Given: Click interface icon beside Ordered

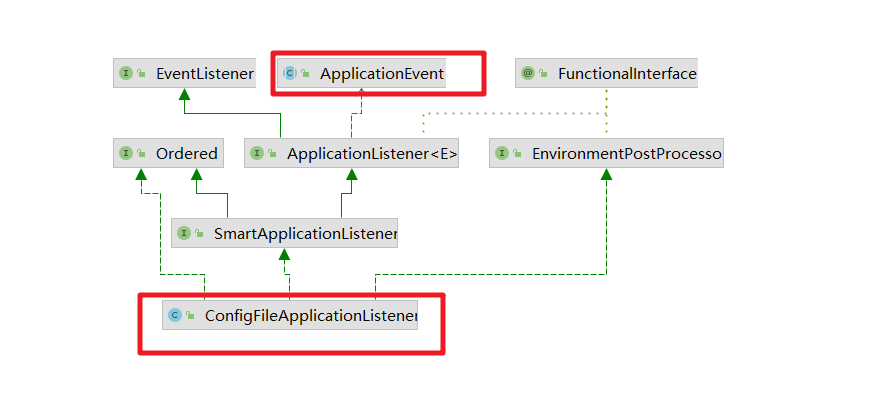Looking at the screenshot, I should point(126,153).
